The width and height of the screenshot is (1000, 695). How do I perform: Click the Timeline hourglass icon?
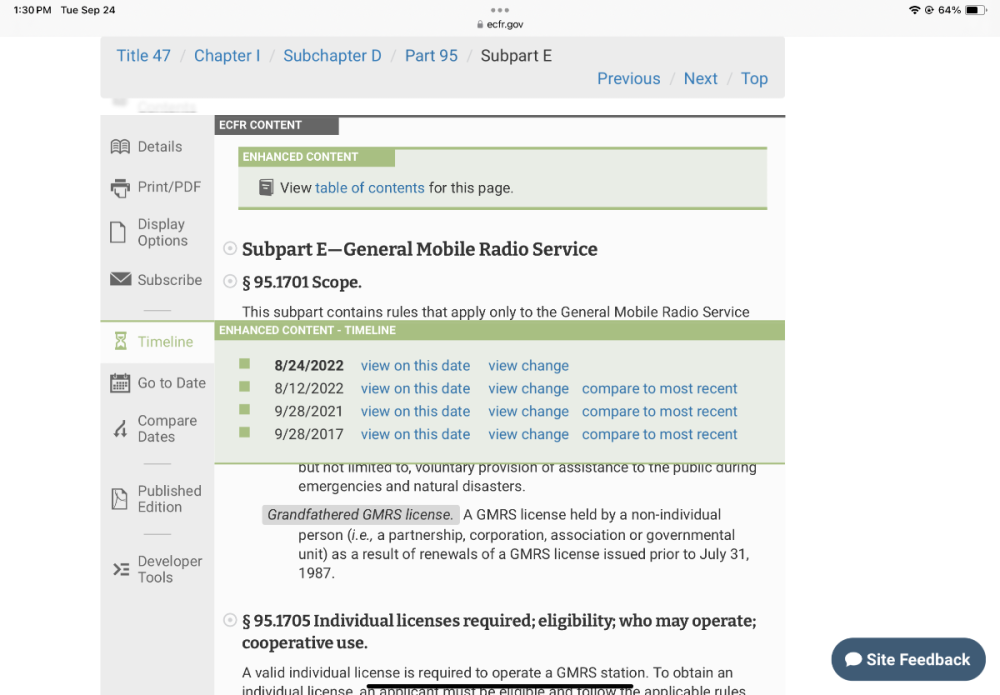pos(120,342)
